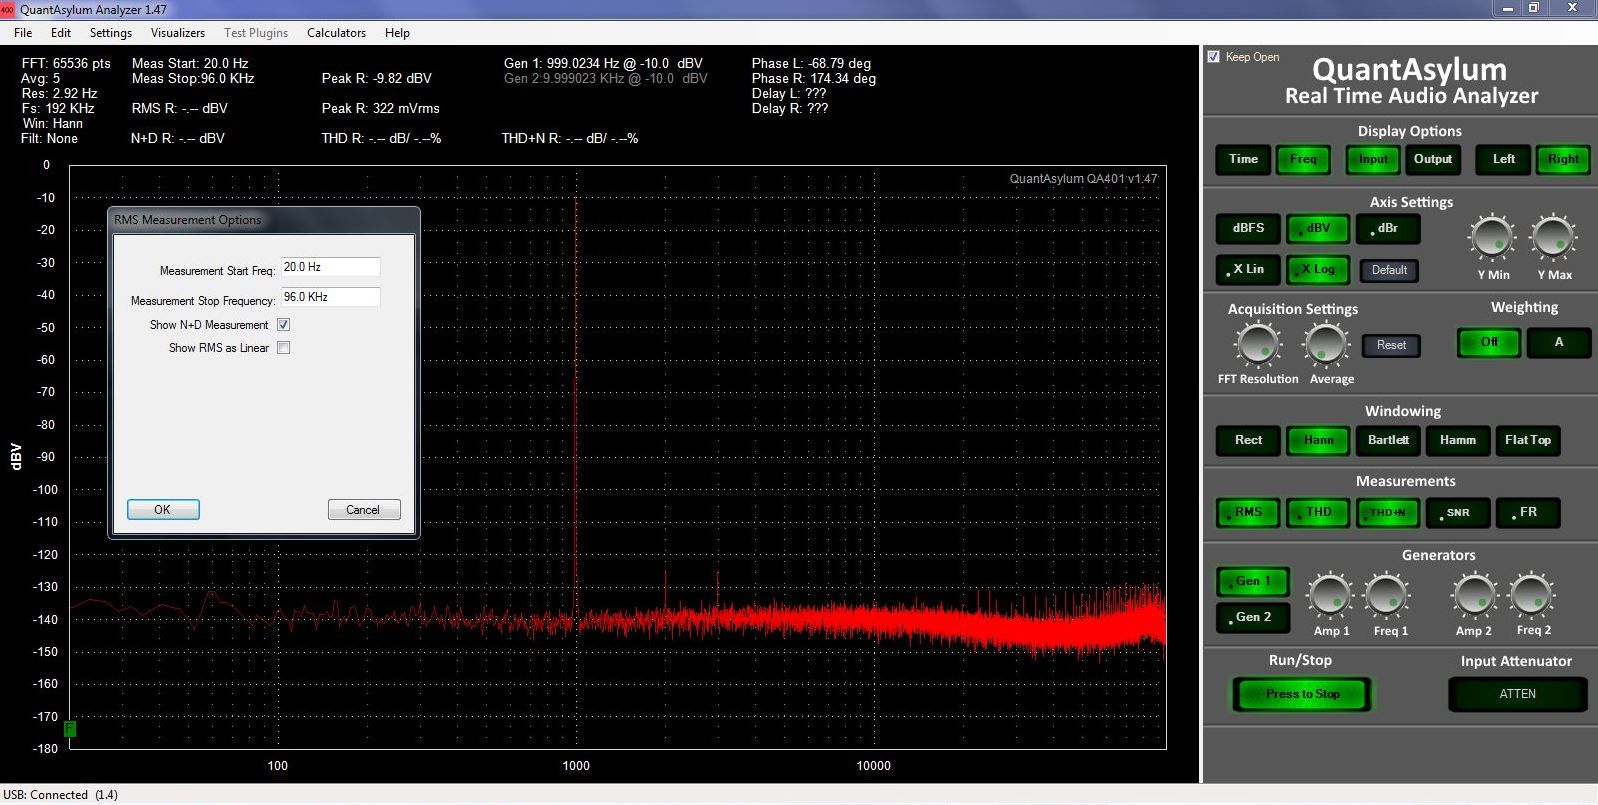Click the Y Max knob
This screenshot has width=1598, height=805.
(x=1553, y=238)
